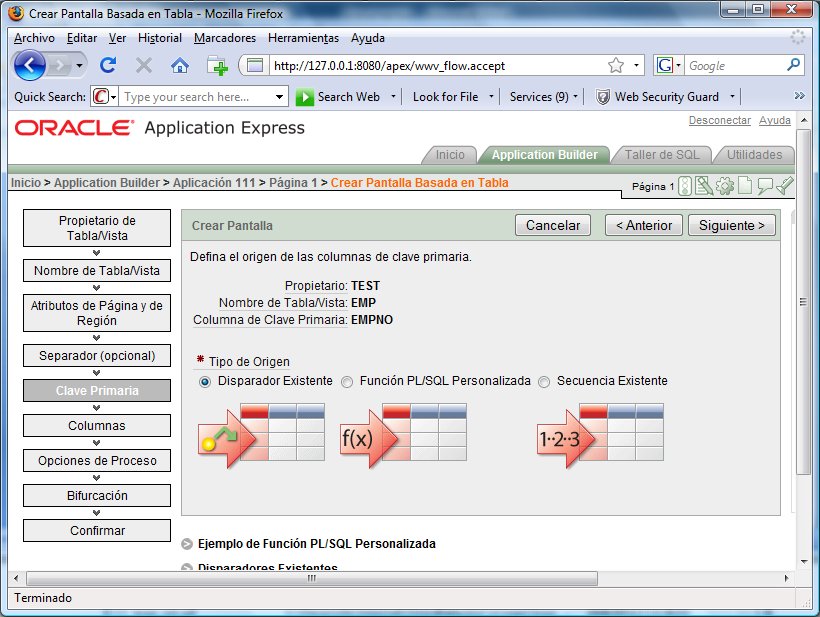Open the Web Security Guard dropdown arrow
Image resolution: width=820 pixels, height=617 pixels.
[732, 97]
